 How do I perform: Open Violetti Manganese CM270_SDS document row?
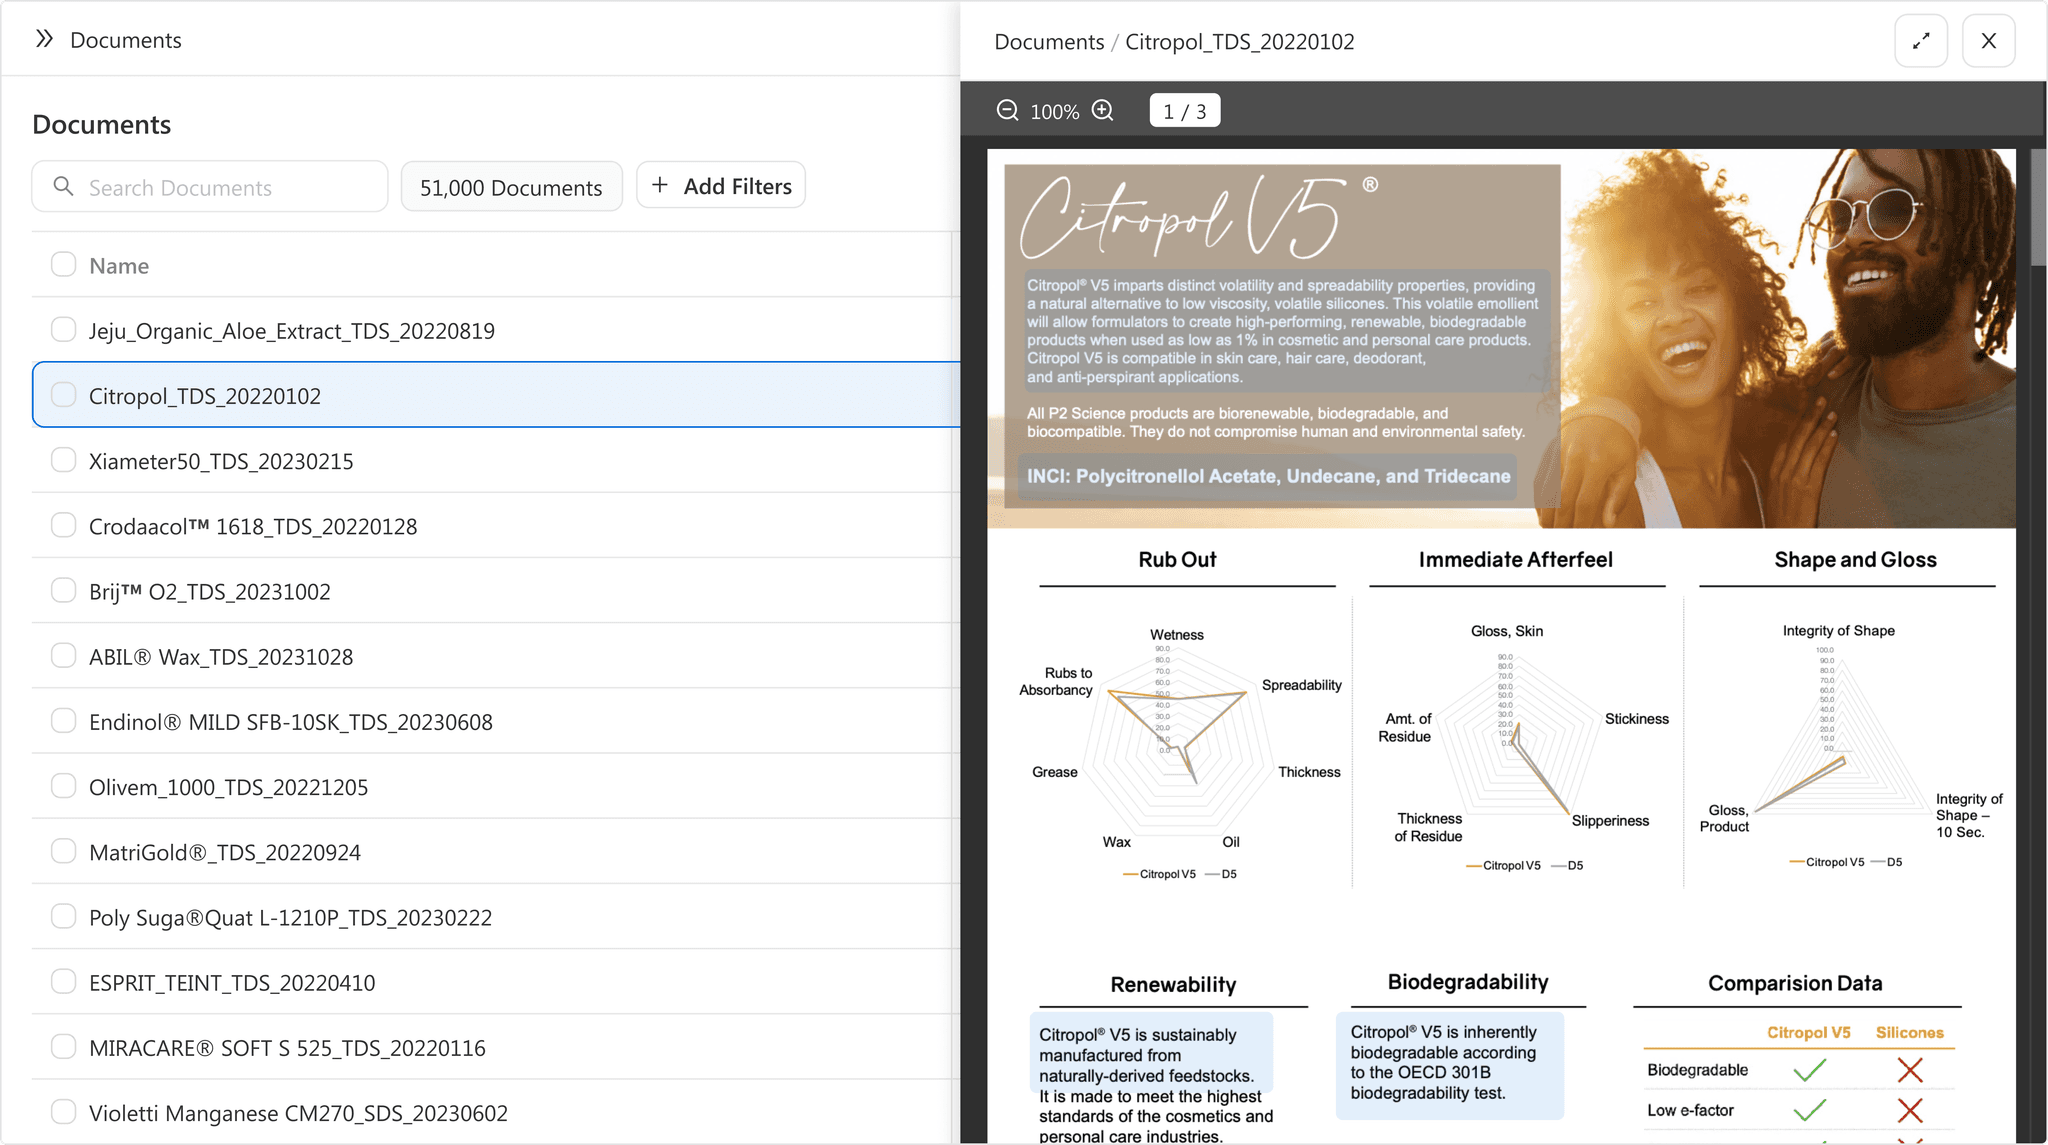coord(298,1113)
